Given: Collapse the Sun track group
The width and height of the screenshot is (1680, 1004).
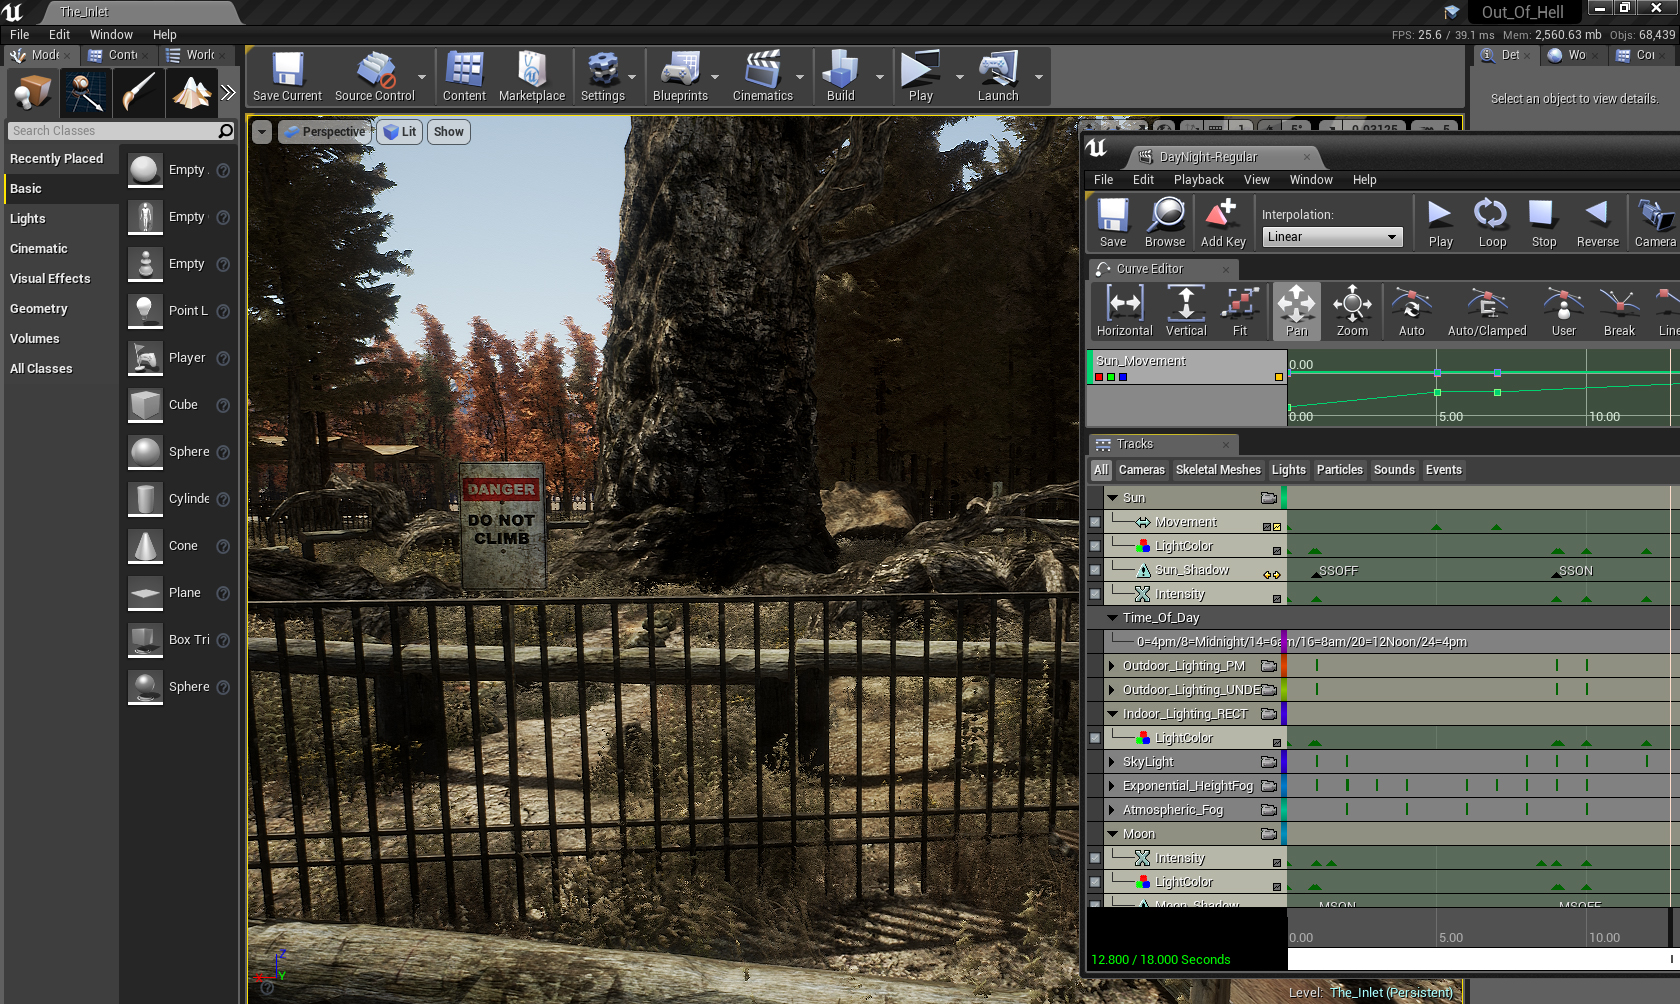Looking at the screenshot, I should click(1112, 498).
